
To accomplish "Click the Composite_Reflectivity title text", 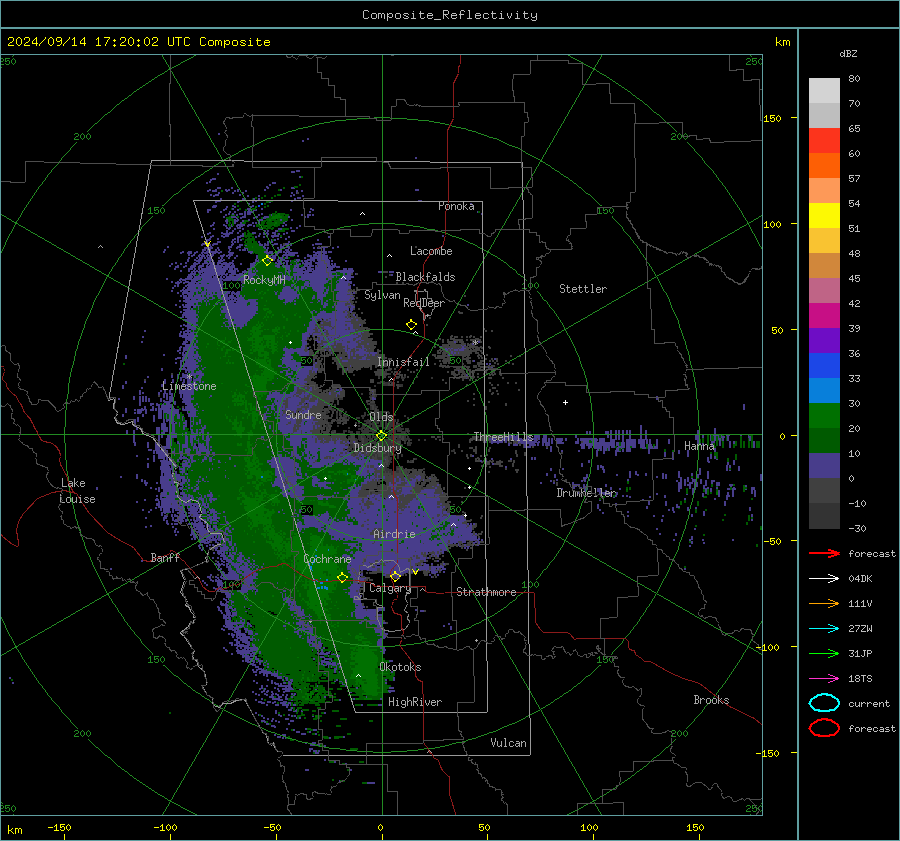I will pos(450,15).
